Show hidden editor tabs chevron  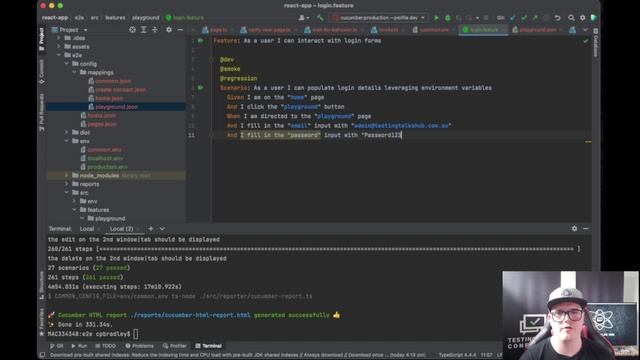pyautogui.click(x=585, y=30)
